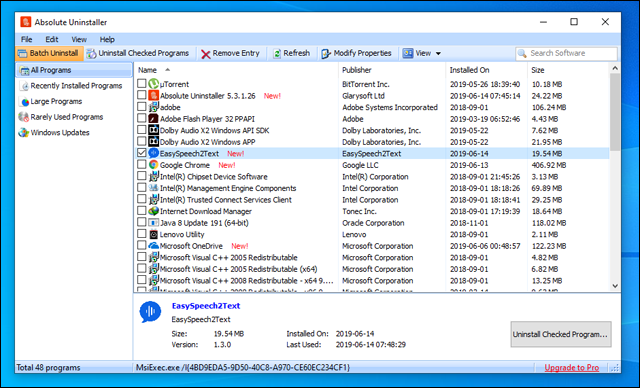
Task: Click the Total 48 programs status text
Action: point(48,368)
